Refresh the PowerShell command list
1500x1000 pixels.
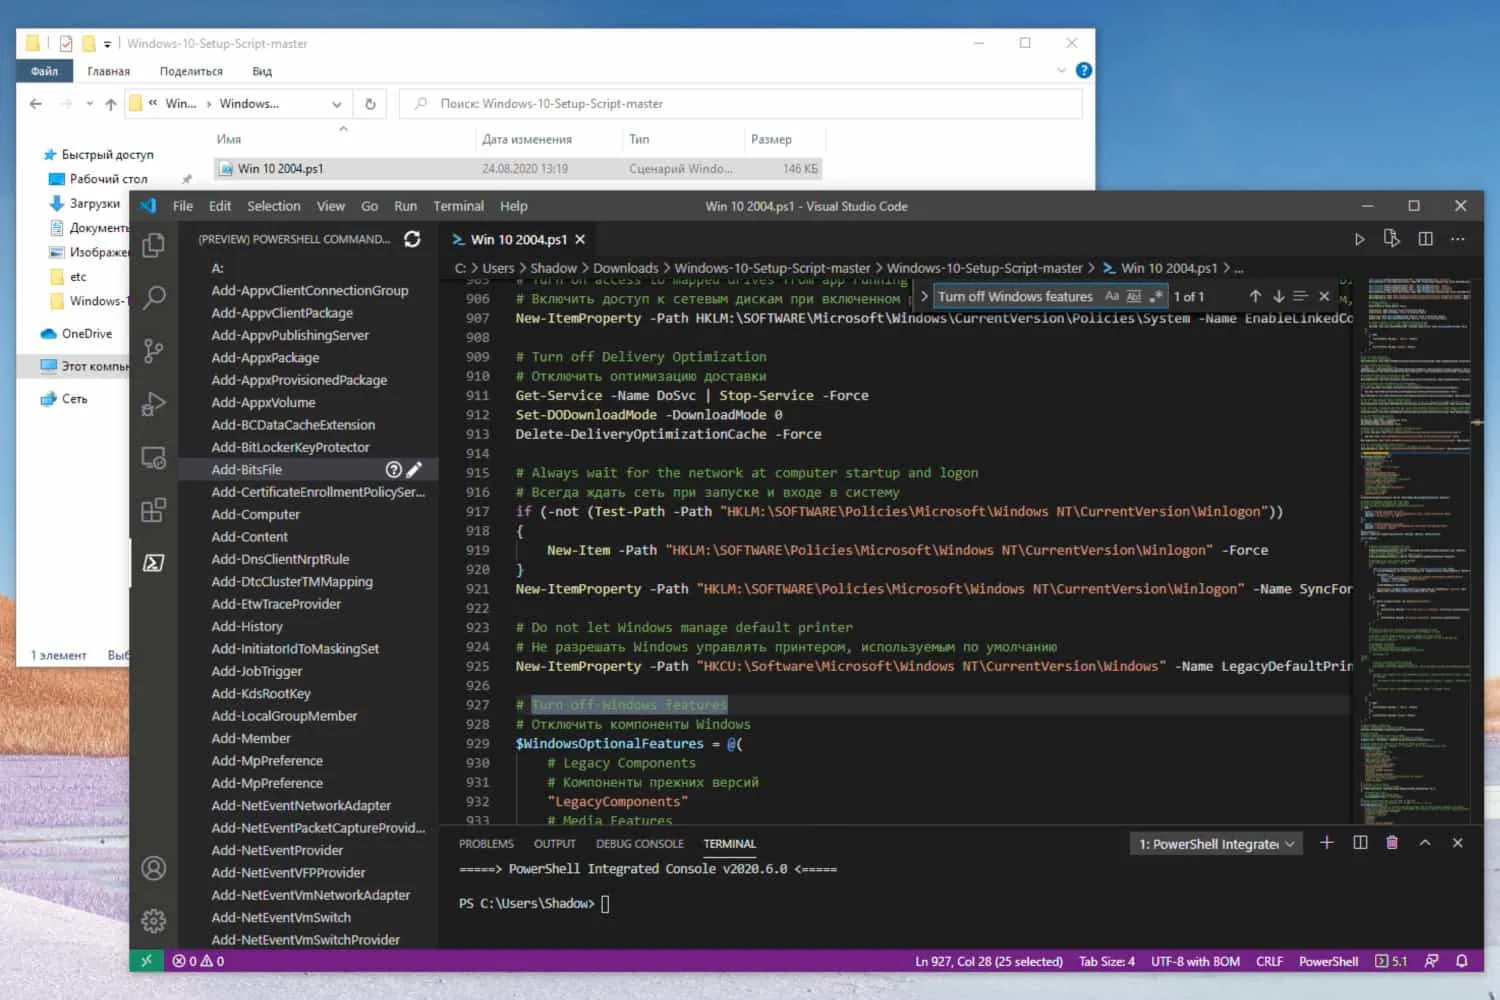pyautogui.click(x=412, y=239)
